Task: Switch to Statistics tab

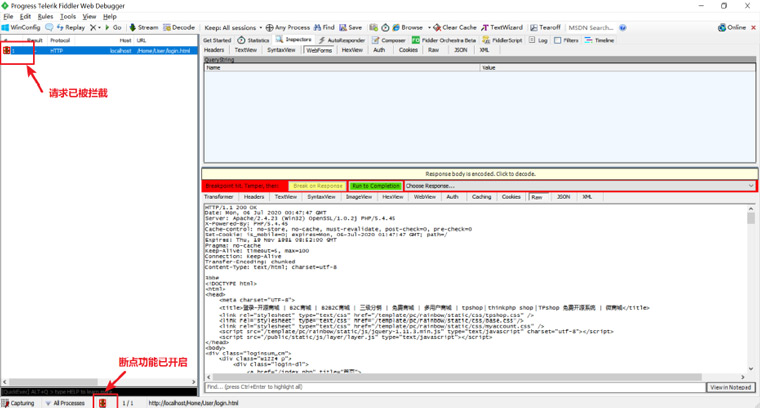Action: [253, 40]
